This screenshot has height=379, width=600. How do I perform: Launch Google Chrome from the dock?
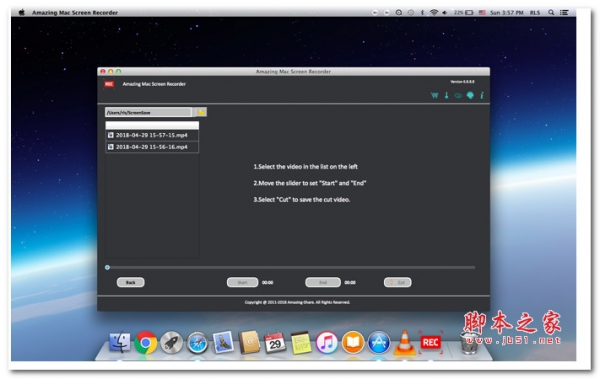coord(145,342)
